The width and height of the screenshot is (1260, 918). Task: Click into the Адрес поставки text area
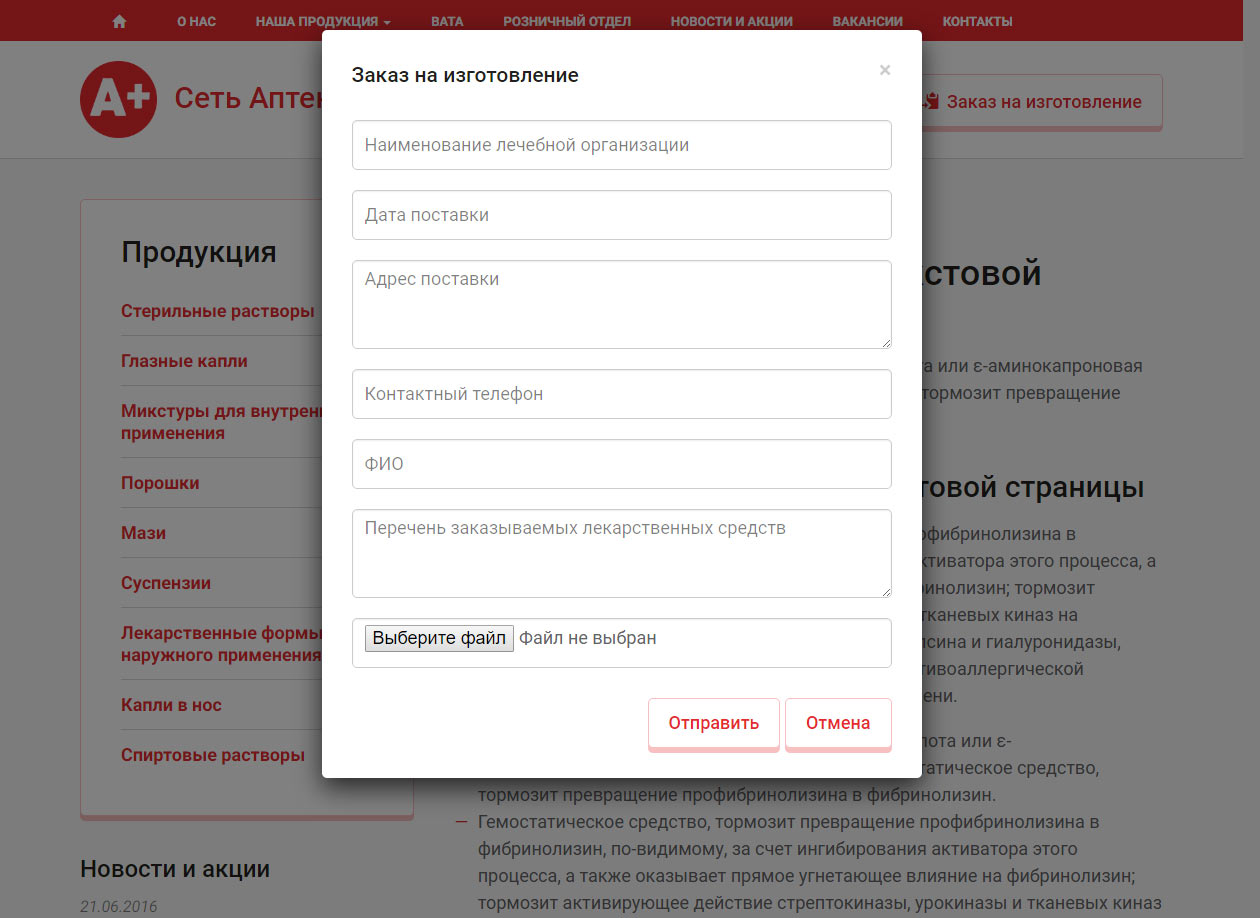(621, 304)
